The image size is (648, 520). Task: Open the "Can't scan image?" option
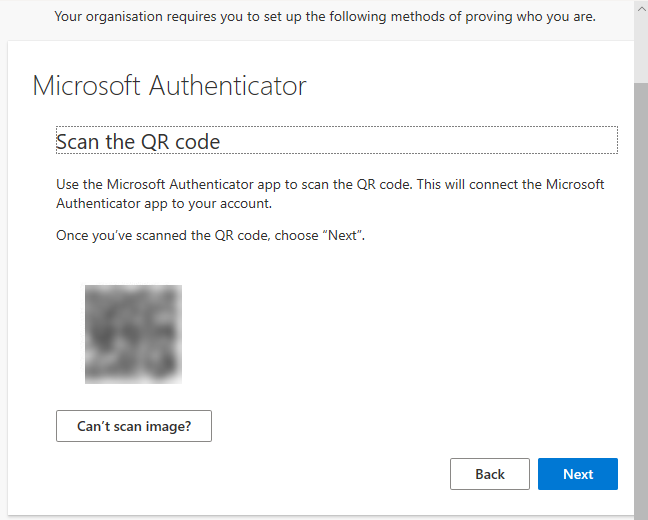pyautogui.click(x=134, y=426)
